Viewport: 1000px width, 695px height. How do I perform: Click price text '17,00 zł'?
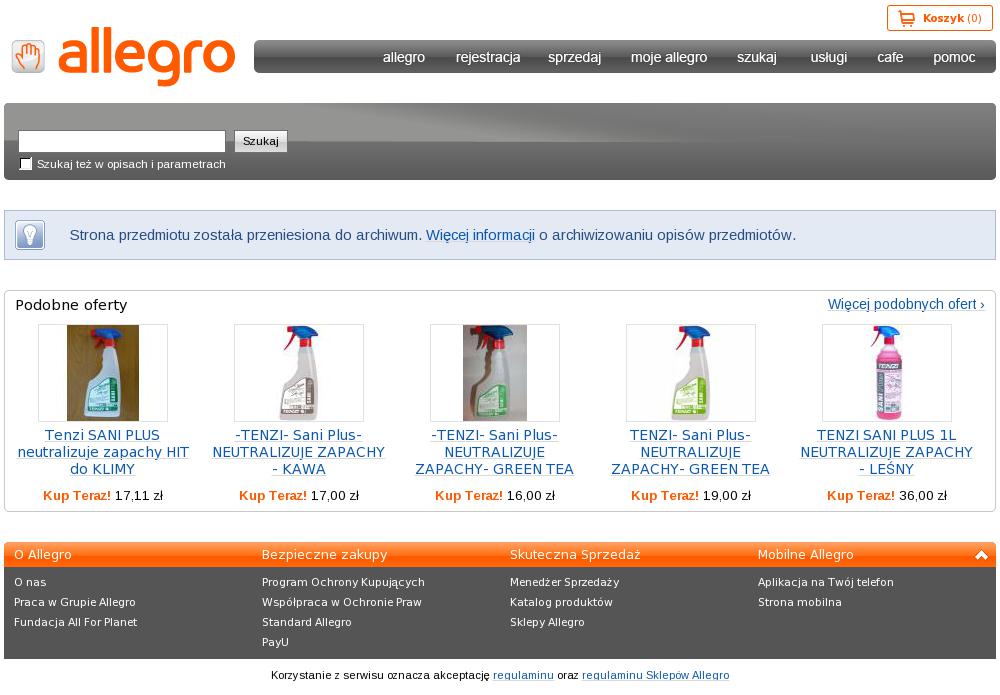[335, 495]
